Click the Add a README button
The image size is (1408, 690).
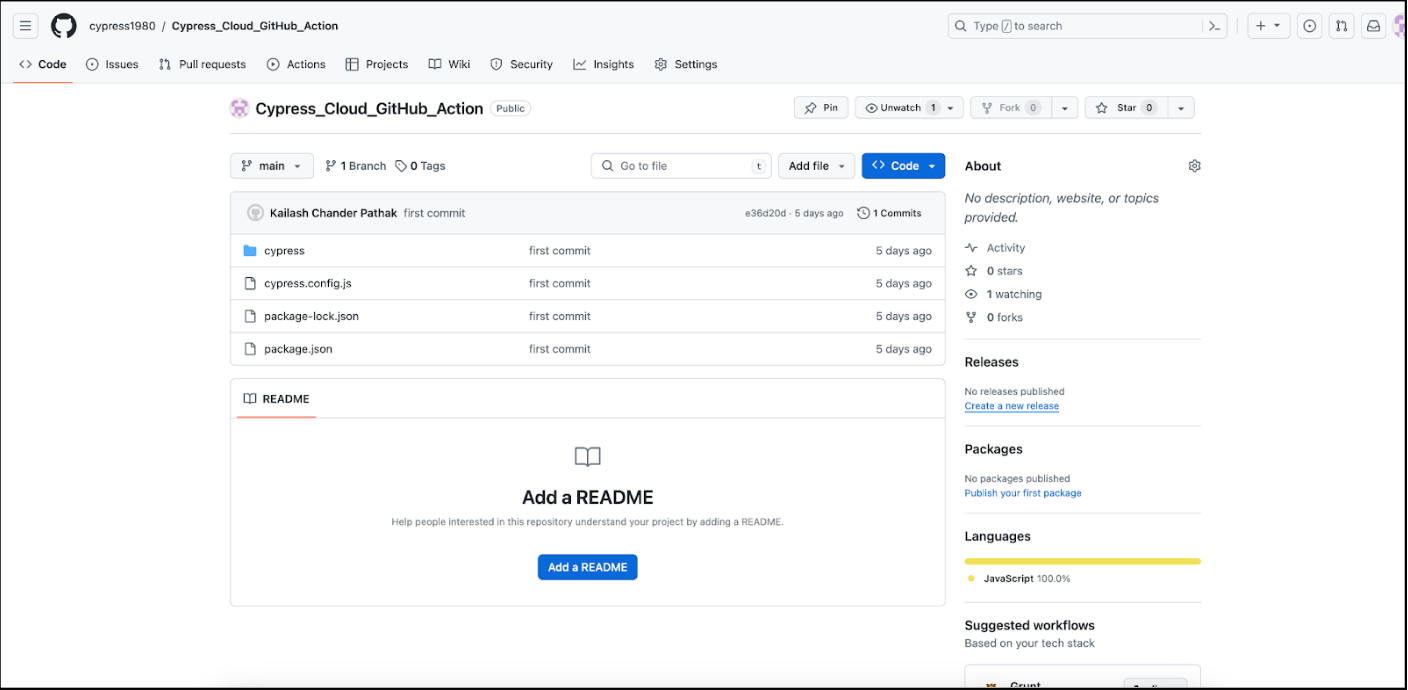[x=587, y=567]
